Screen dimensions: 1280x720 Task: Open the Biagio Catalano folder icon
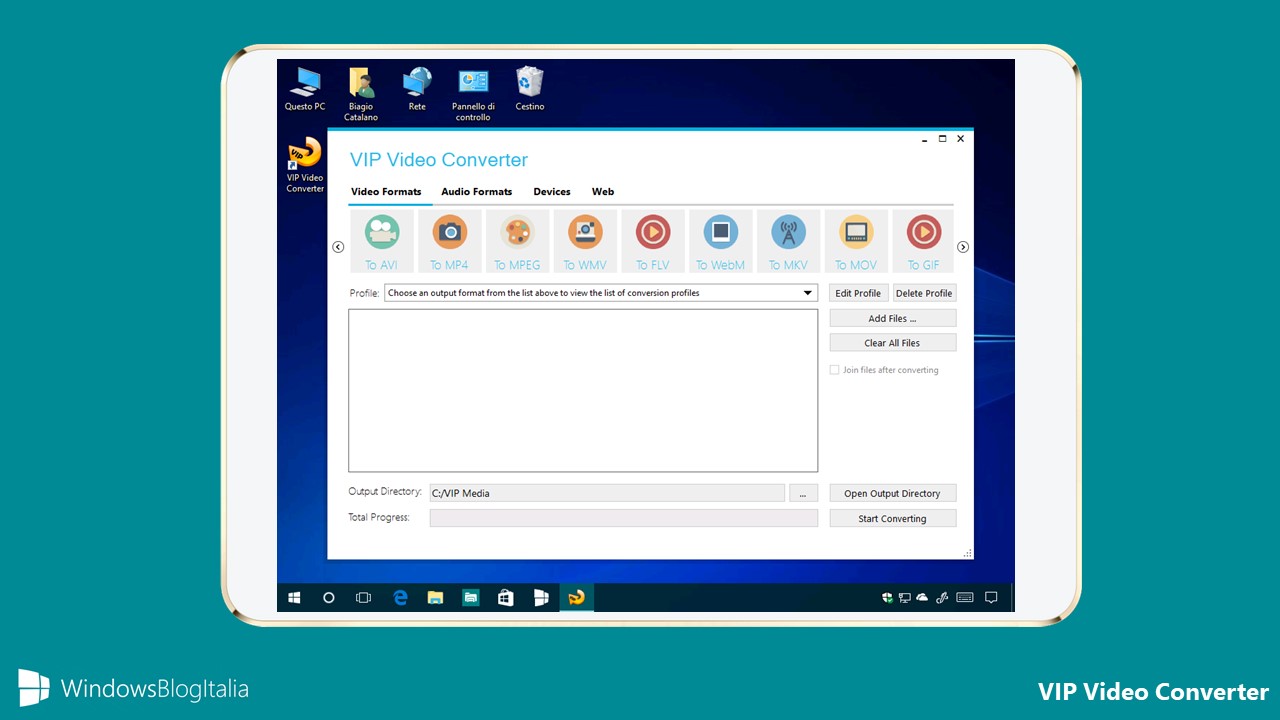(x=361, y=94)
